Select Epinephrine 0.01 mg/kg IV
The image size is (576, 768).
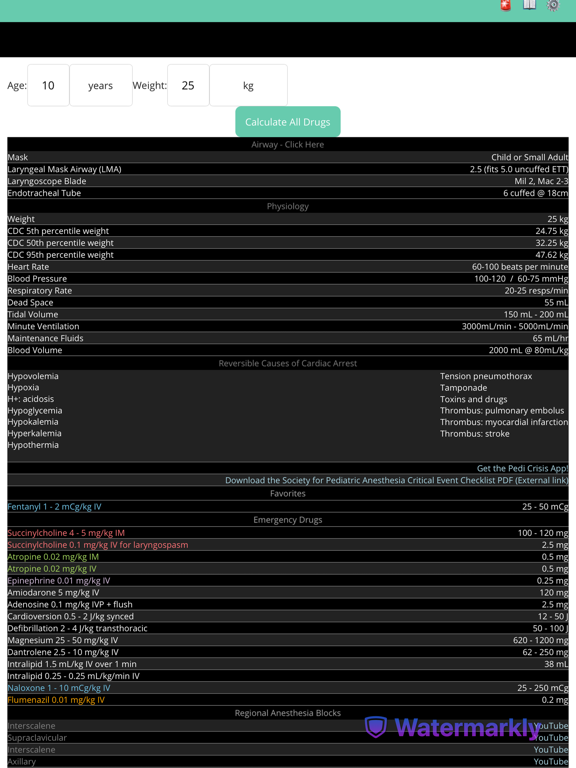pos(59,580)
